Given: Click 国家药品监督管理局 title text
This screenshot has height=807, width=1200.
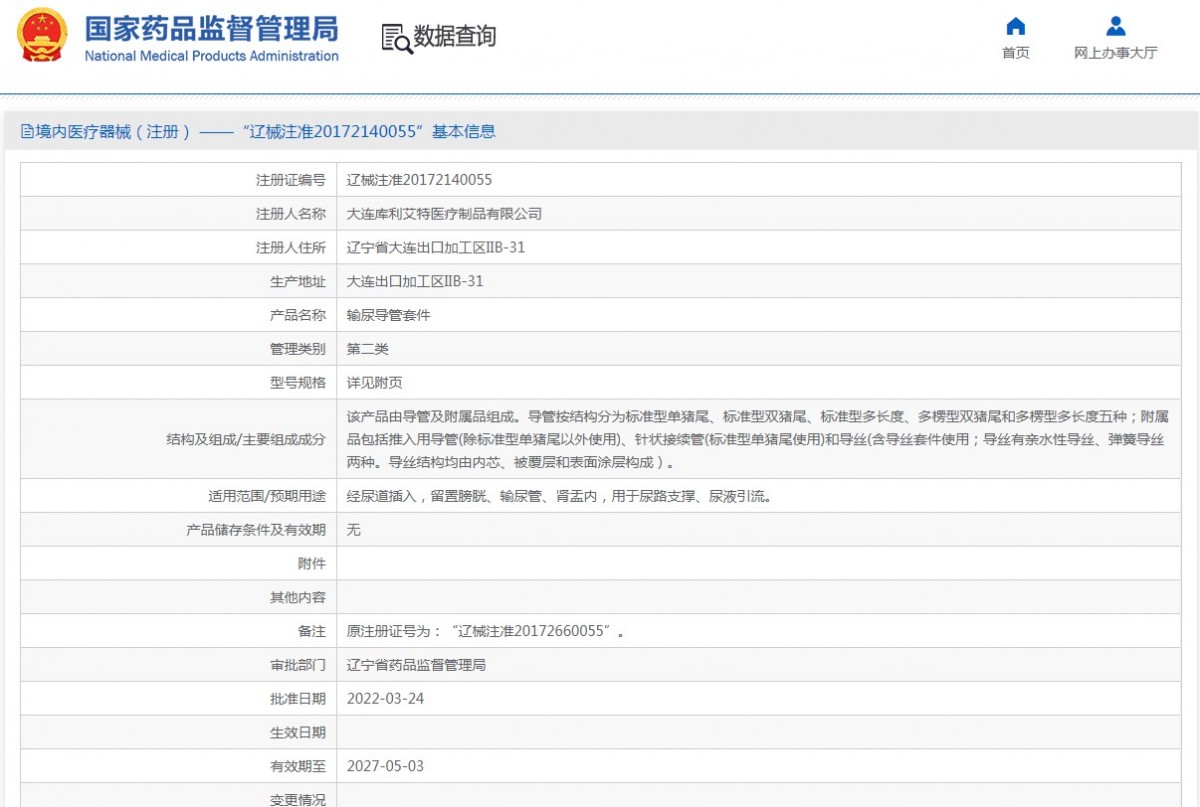Looking at the screenshot, I should (x=211, y=27).
